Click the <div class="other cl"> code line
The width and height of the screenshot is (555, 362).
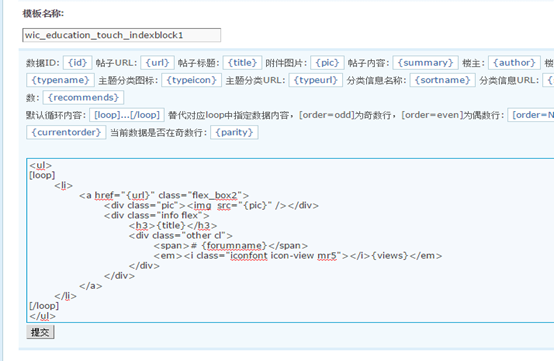coord(181,235)
